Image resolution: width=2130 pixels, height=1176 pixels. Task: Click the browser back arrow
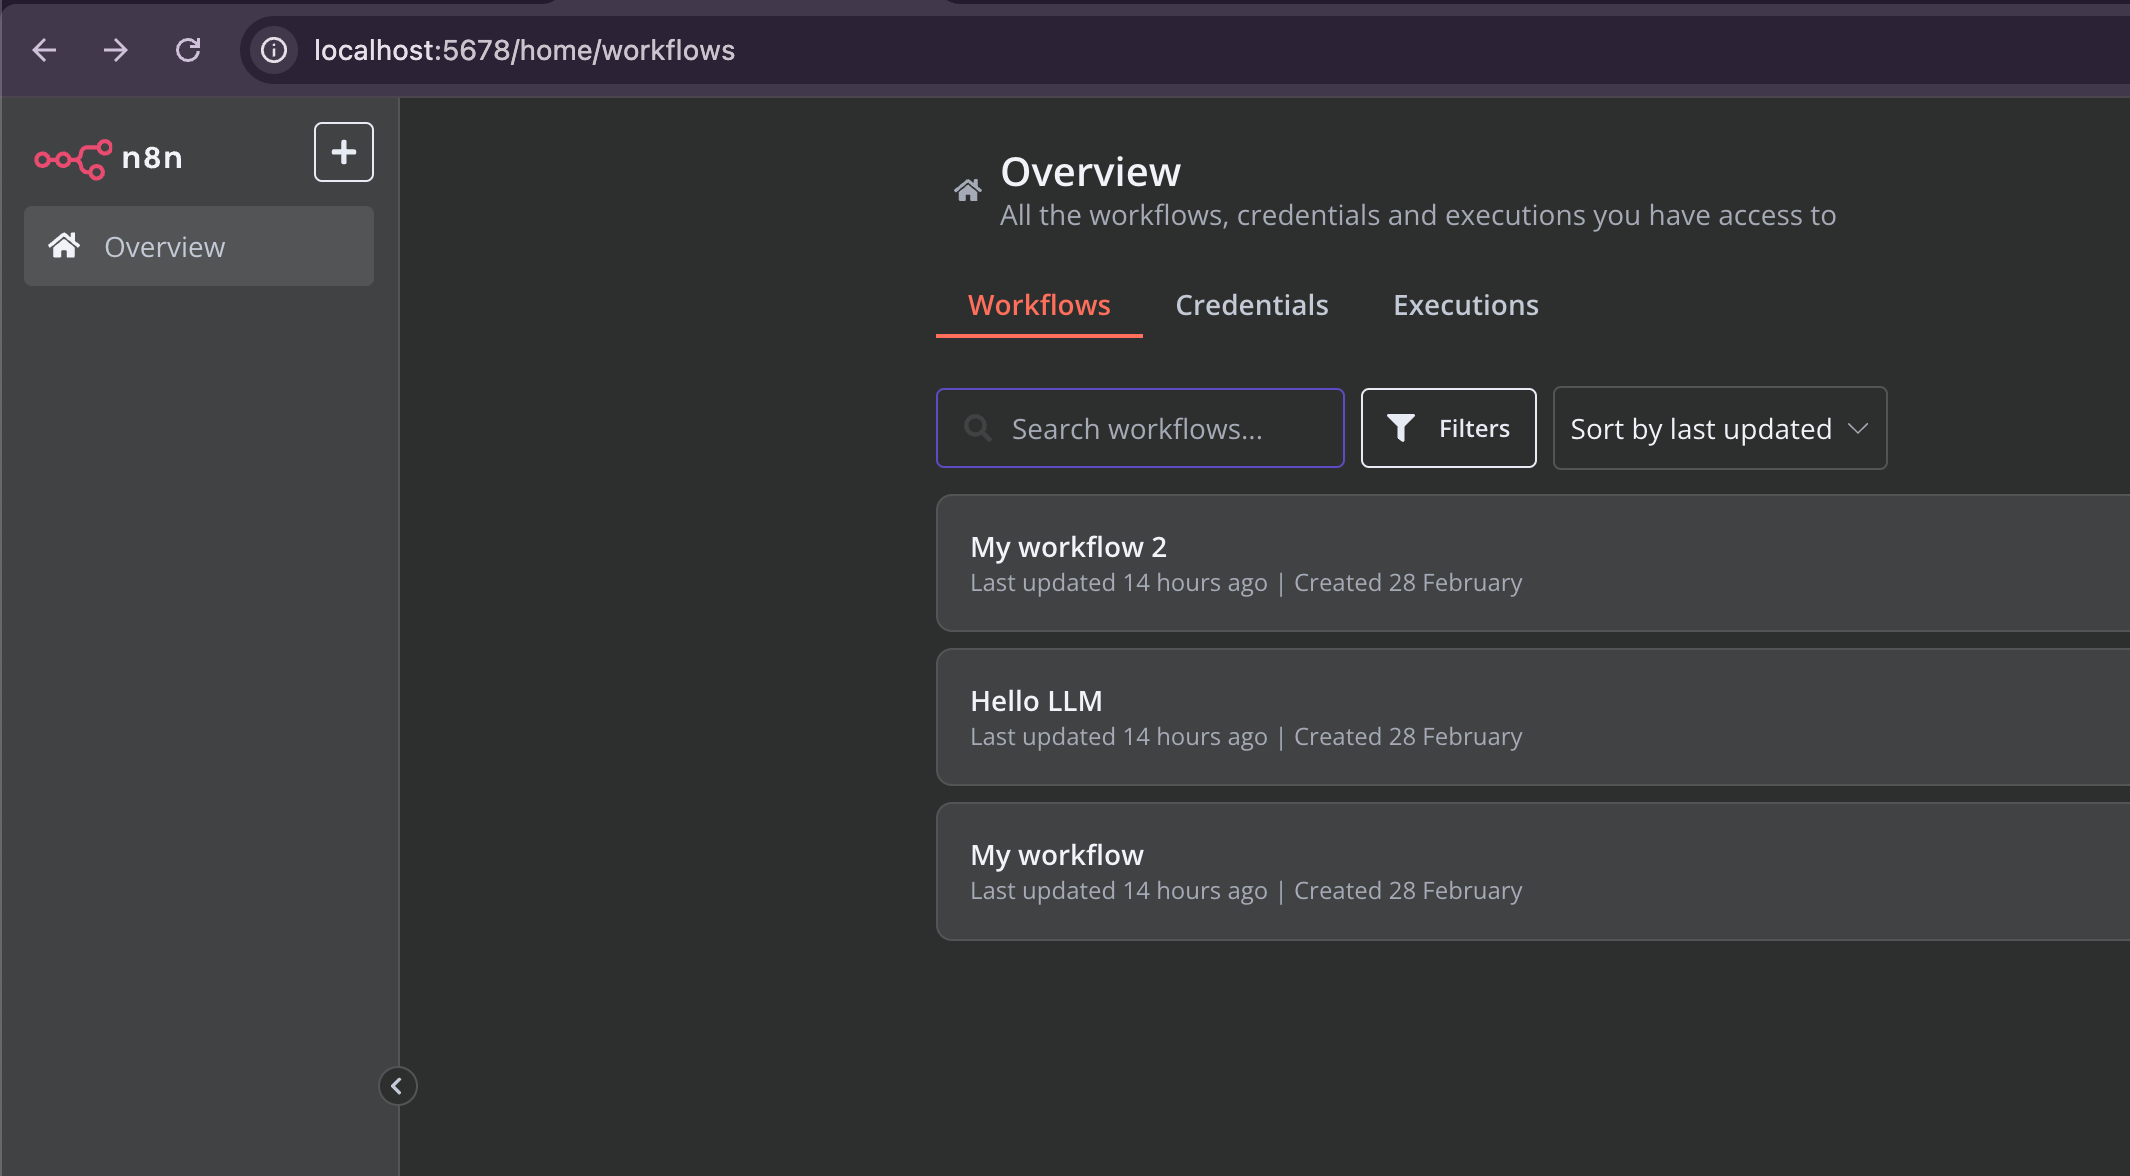(44, 50)
